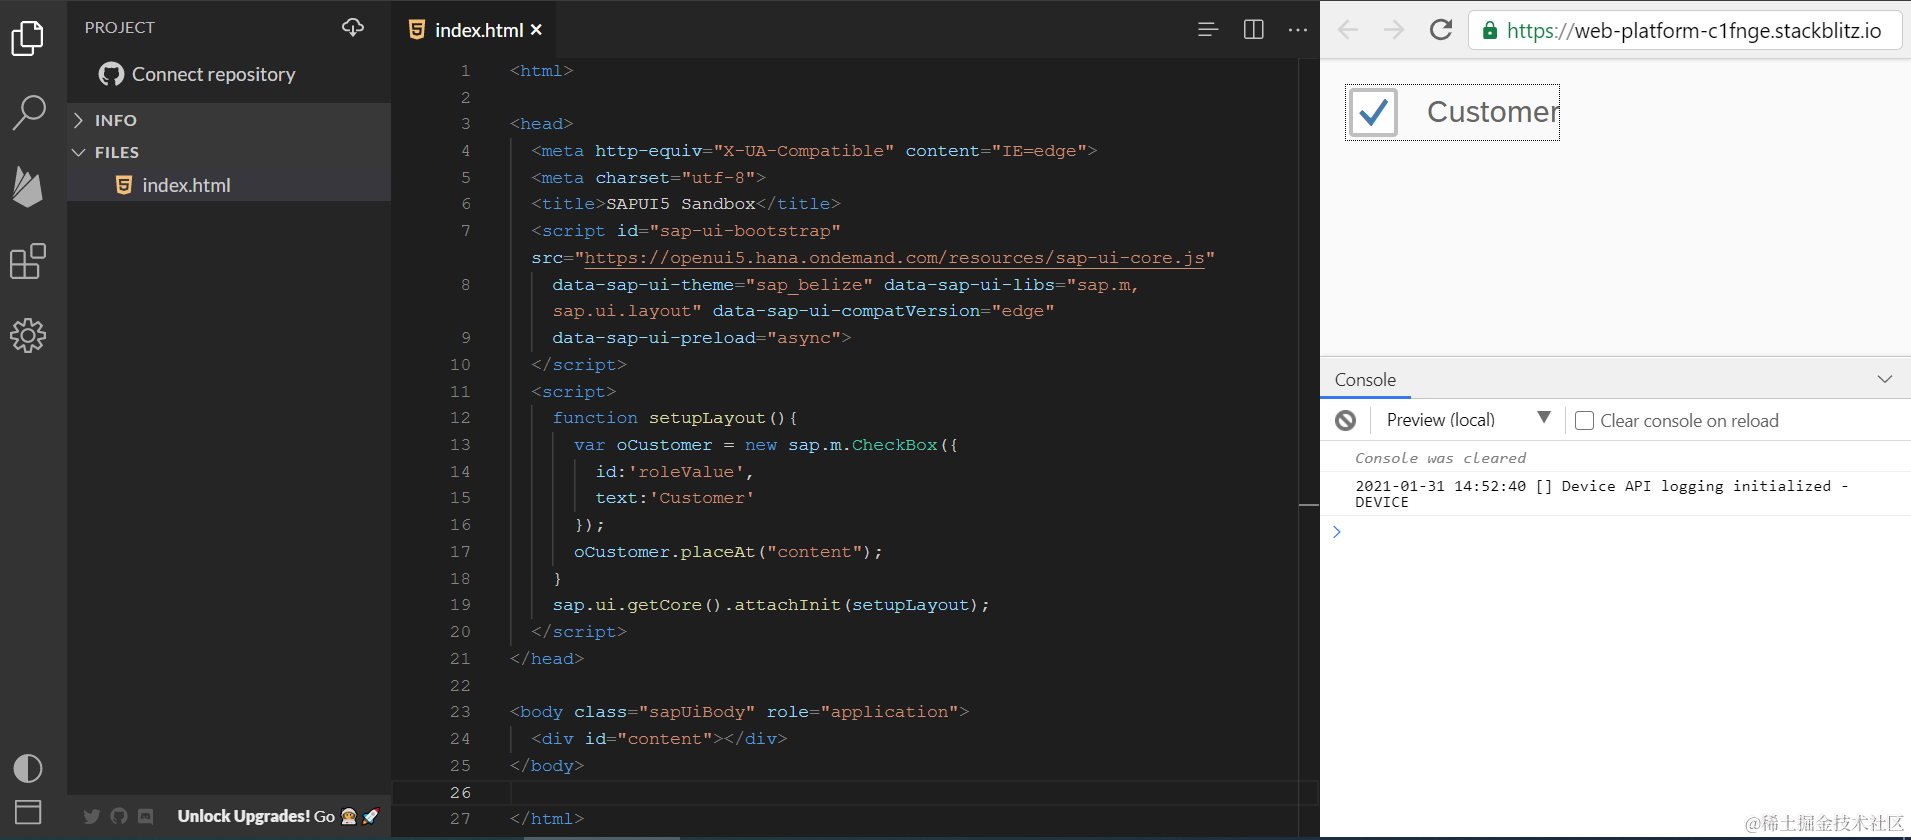Click the lock icon in URL bar
1911x840 pixels.
click(1490, 31)
